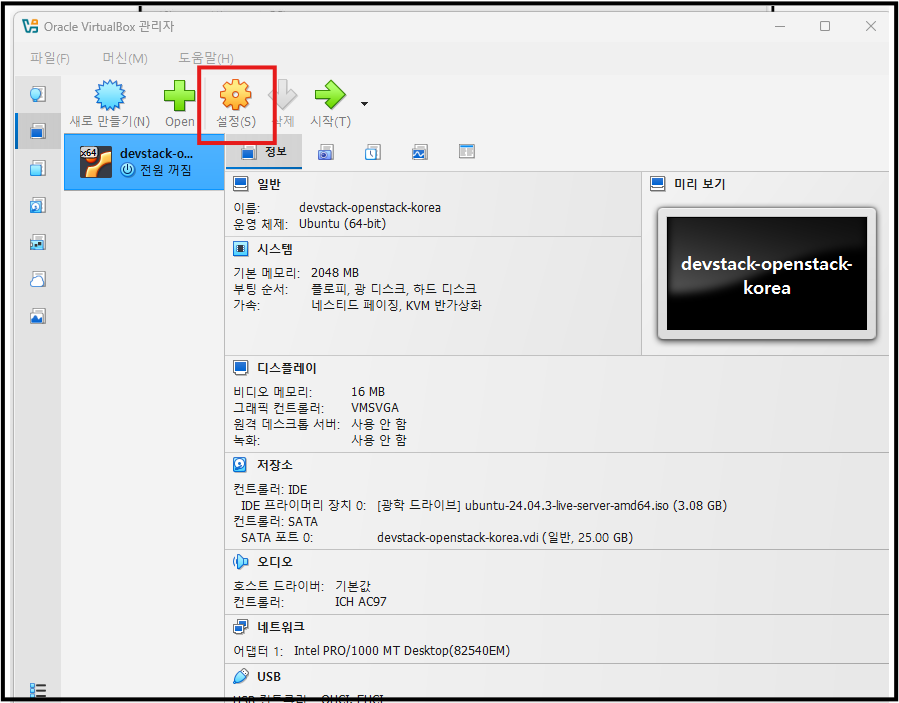Click the USB section header
The image size is (899, 703).
[269, 677]
